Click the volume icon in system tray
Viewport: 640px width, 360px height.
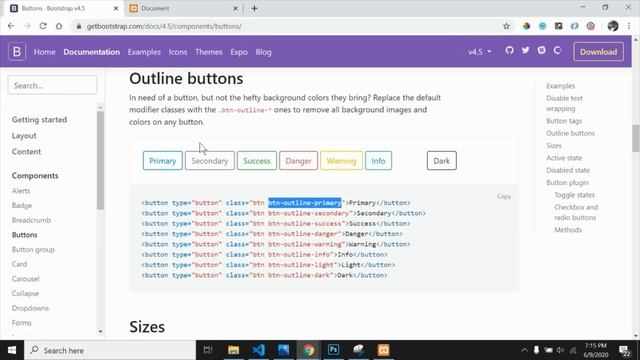[560, 350]
